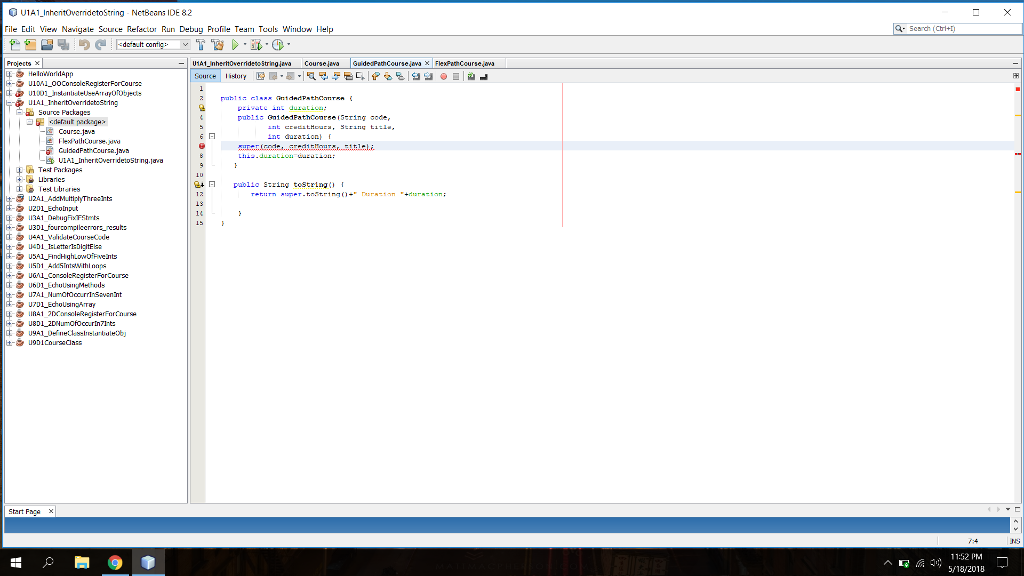Screen dimensions: 1024x576
Task: Navigate back in the editor
Action: point(273,76)
